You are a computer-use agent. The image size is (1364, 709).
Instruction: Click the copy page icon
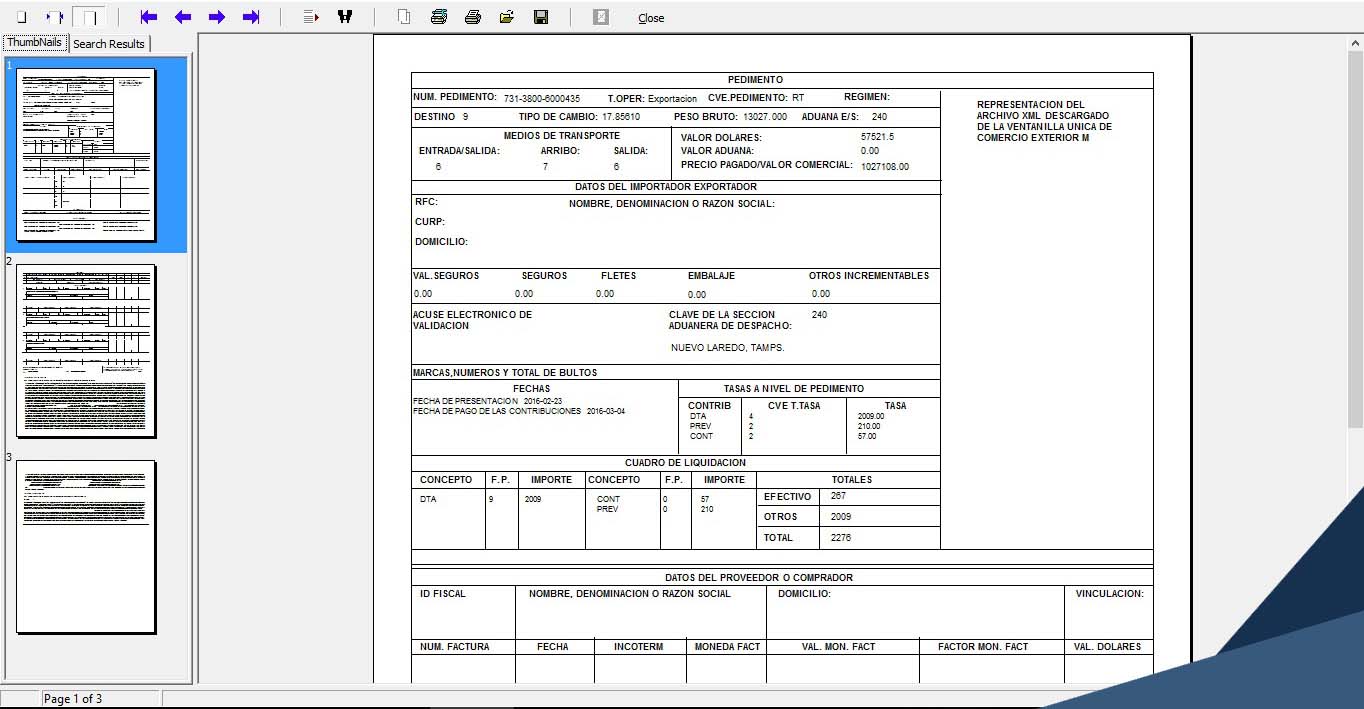pyautogui.click(x=404, y=17)
